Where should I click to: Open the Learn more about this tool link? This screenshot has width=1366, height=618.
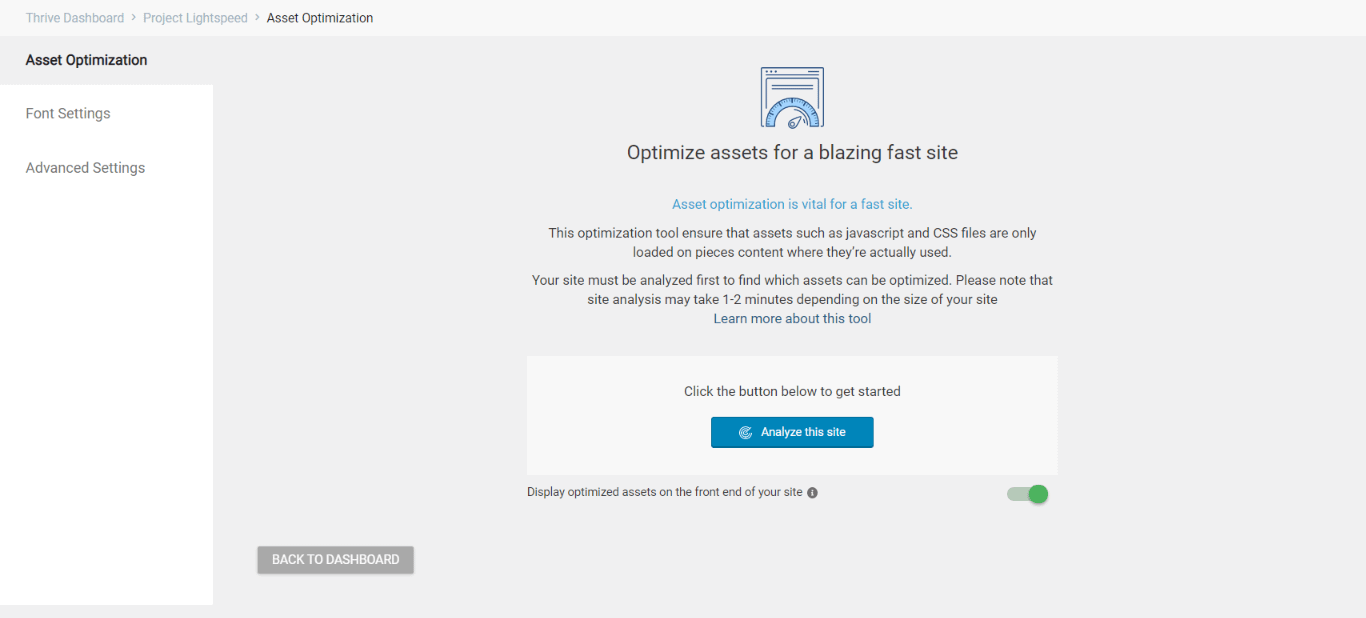tap(792, 319)
